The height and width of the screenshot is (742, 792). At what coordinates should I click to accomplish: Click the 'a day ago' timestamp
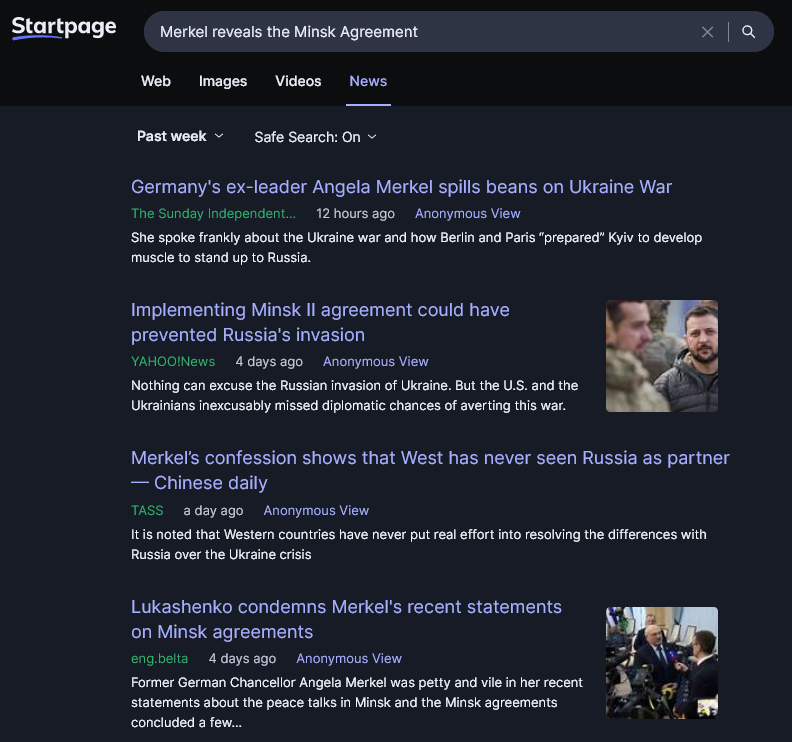point(213,511)
